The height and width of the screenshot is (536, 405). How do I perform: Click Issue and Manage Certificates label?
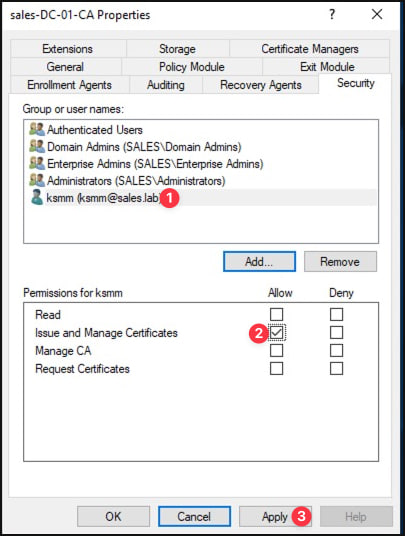[x=106, y=333]
